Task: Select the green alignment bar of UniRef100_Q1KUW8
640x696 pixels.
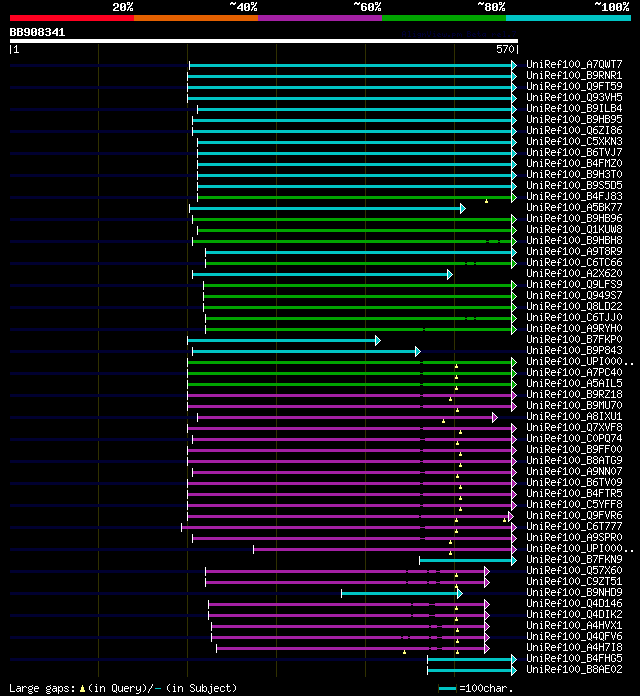Action: point(357,230)
